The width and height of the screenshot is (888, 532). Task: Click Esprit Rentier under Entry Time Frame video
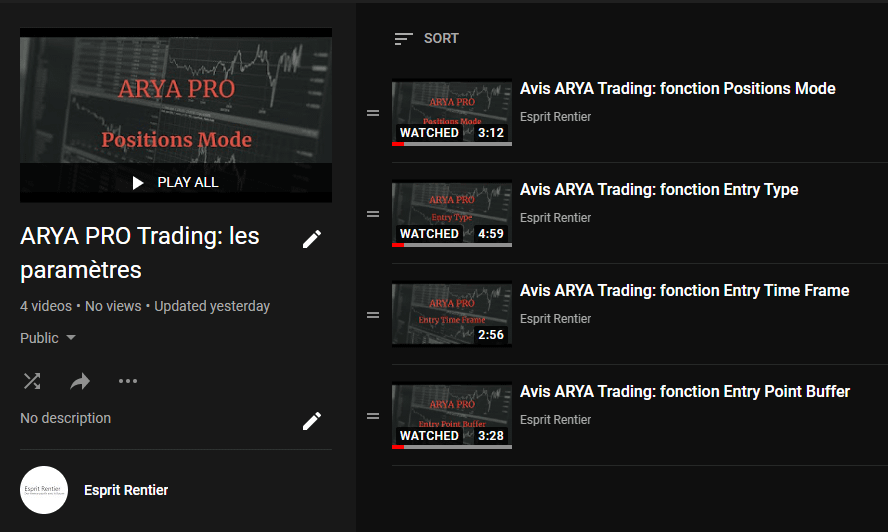pyautogui.click(x=555, y=319)
